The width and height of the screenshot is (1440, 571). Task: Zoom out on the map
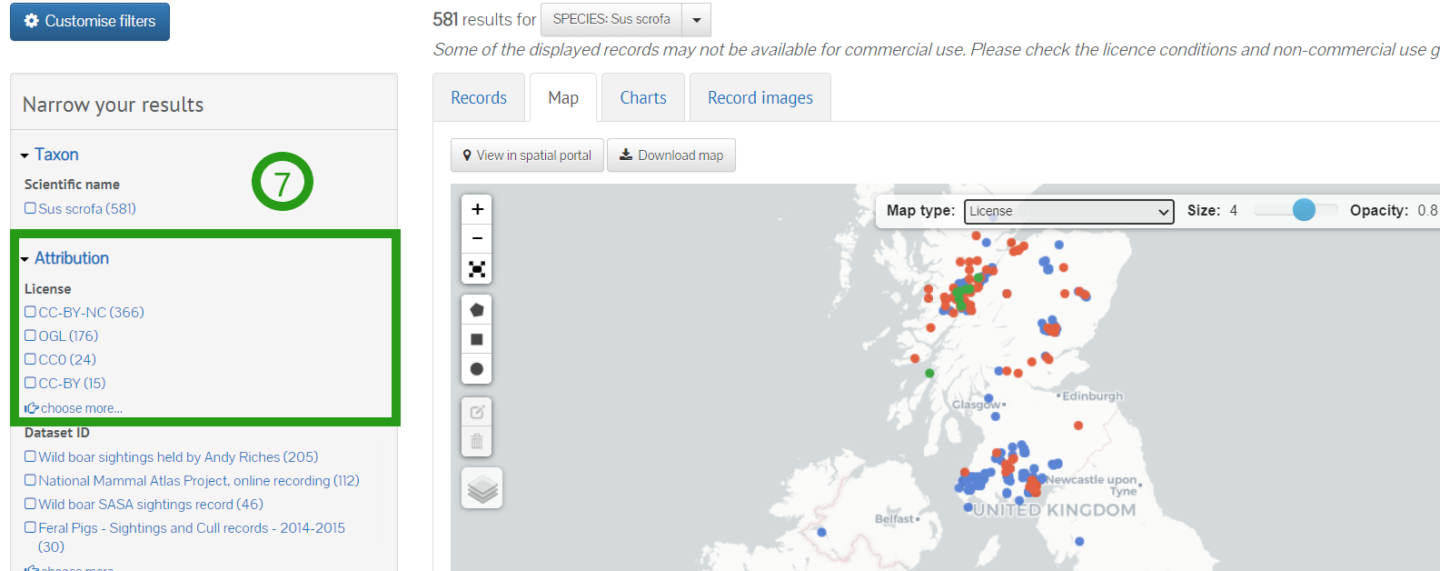(477, 239)
